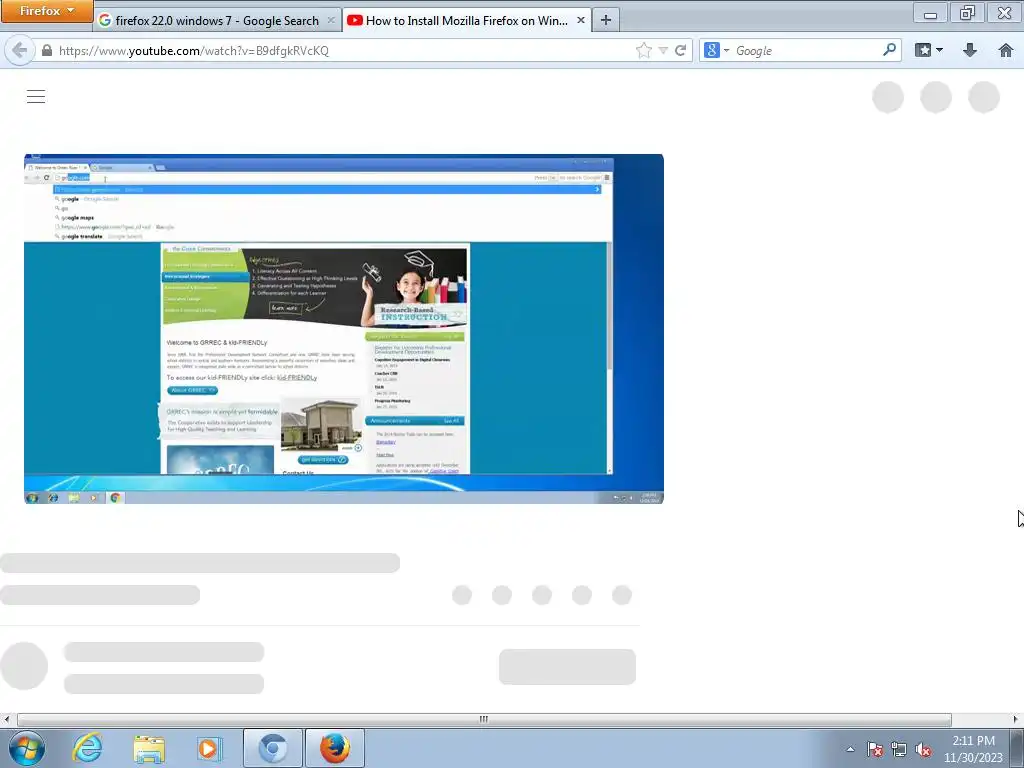Click the YouTube video player thumbnail
This screenshot has width=1024, height=768.
pos(344,328)
